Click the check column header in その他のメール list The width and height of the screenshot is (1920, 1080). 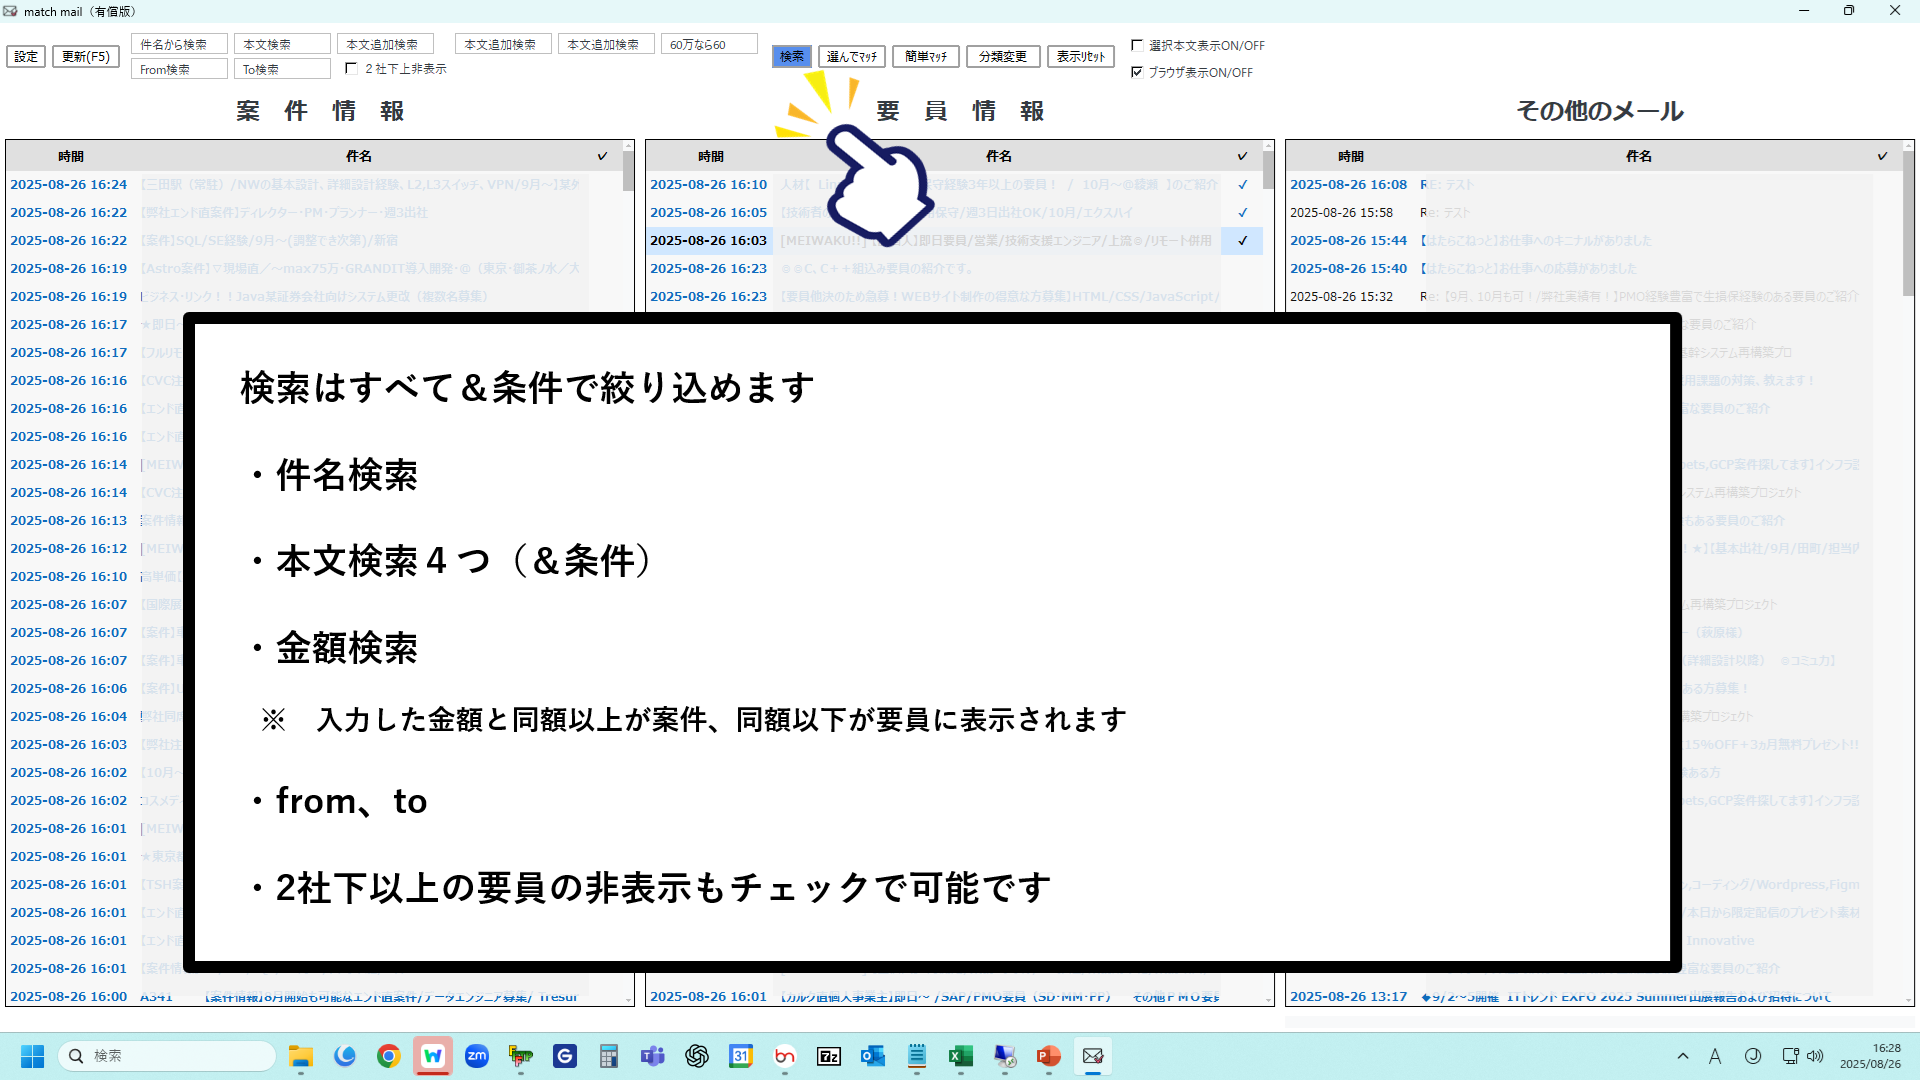click(1882, 156)
